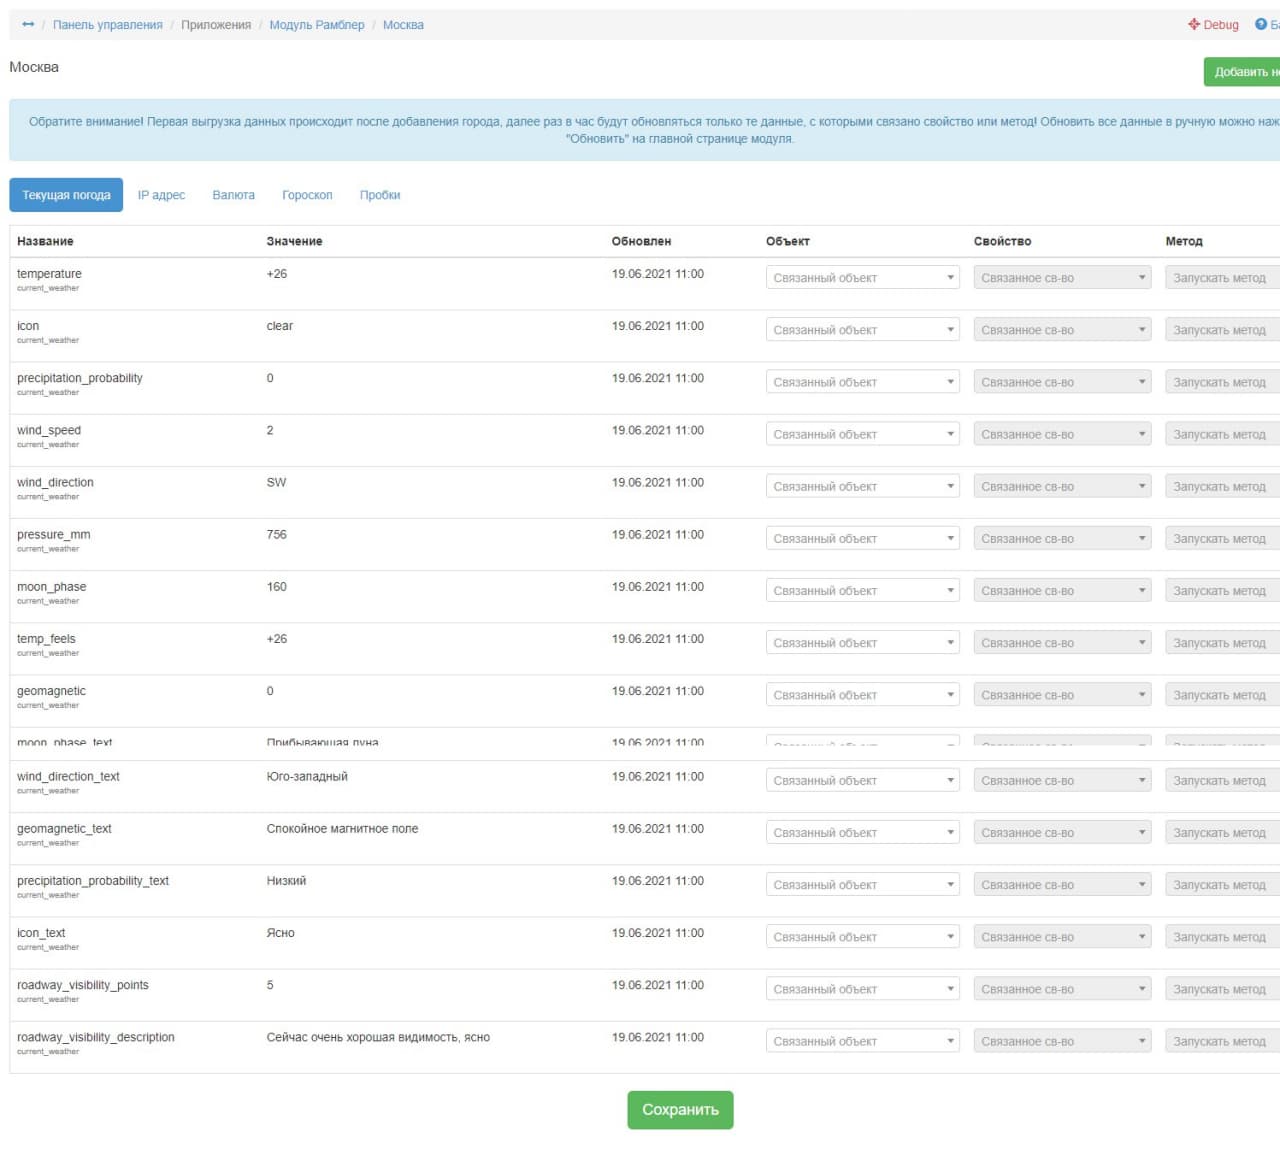
Task: Go to Панель управления breadcrumb link
Action: tap(107, 25)
